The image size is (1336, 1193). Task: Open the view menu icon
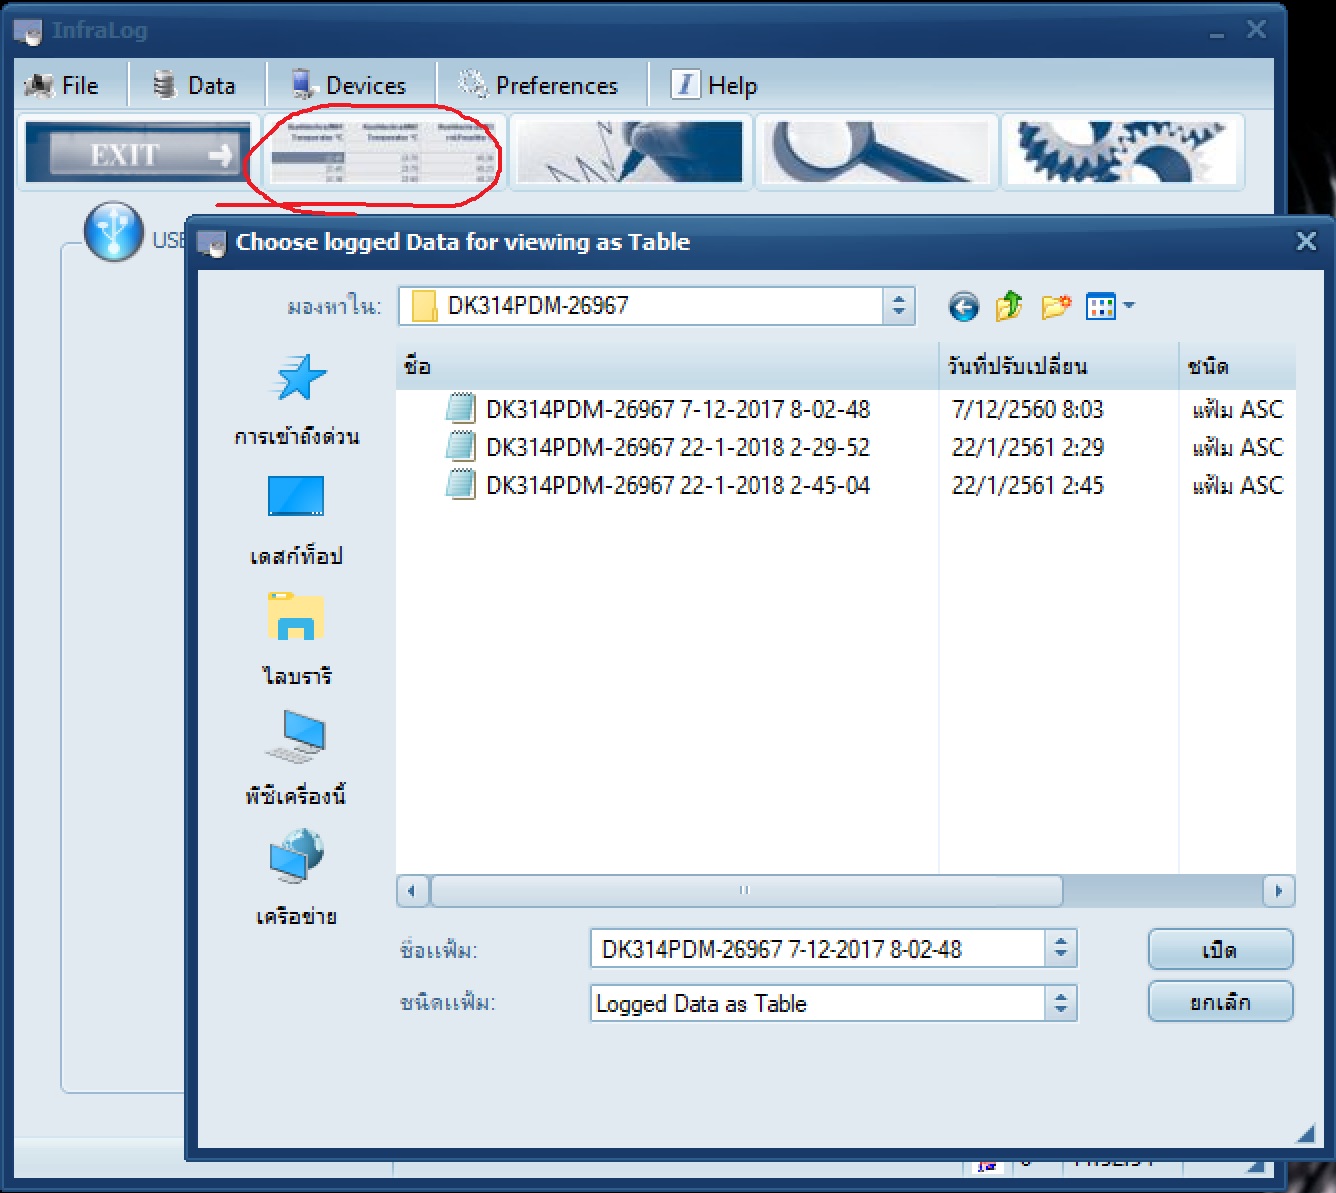click(1109, 307)
